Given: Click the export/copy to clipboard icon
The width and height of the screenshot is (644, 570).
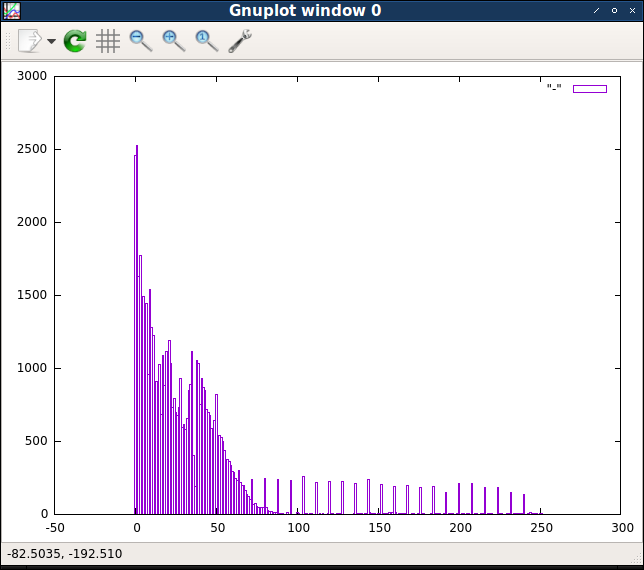Looking at the screenshot, I should click(x=30, y=41).
